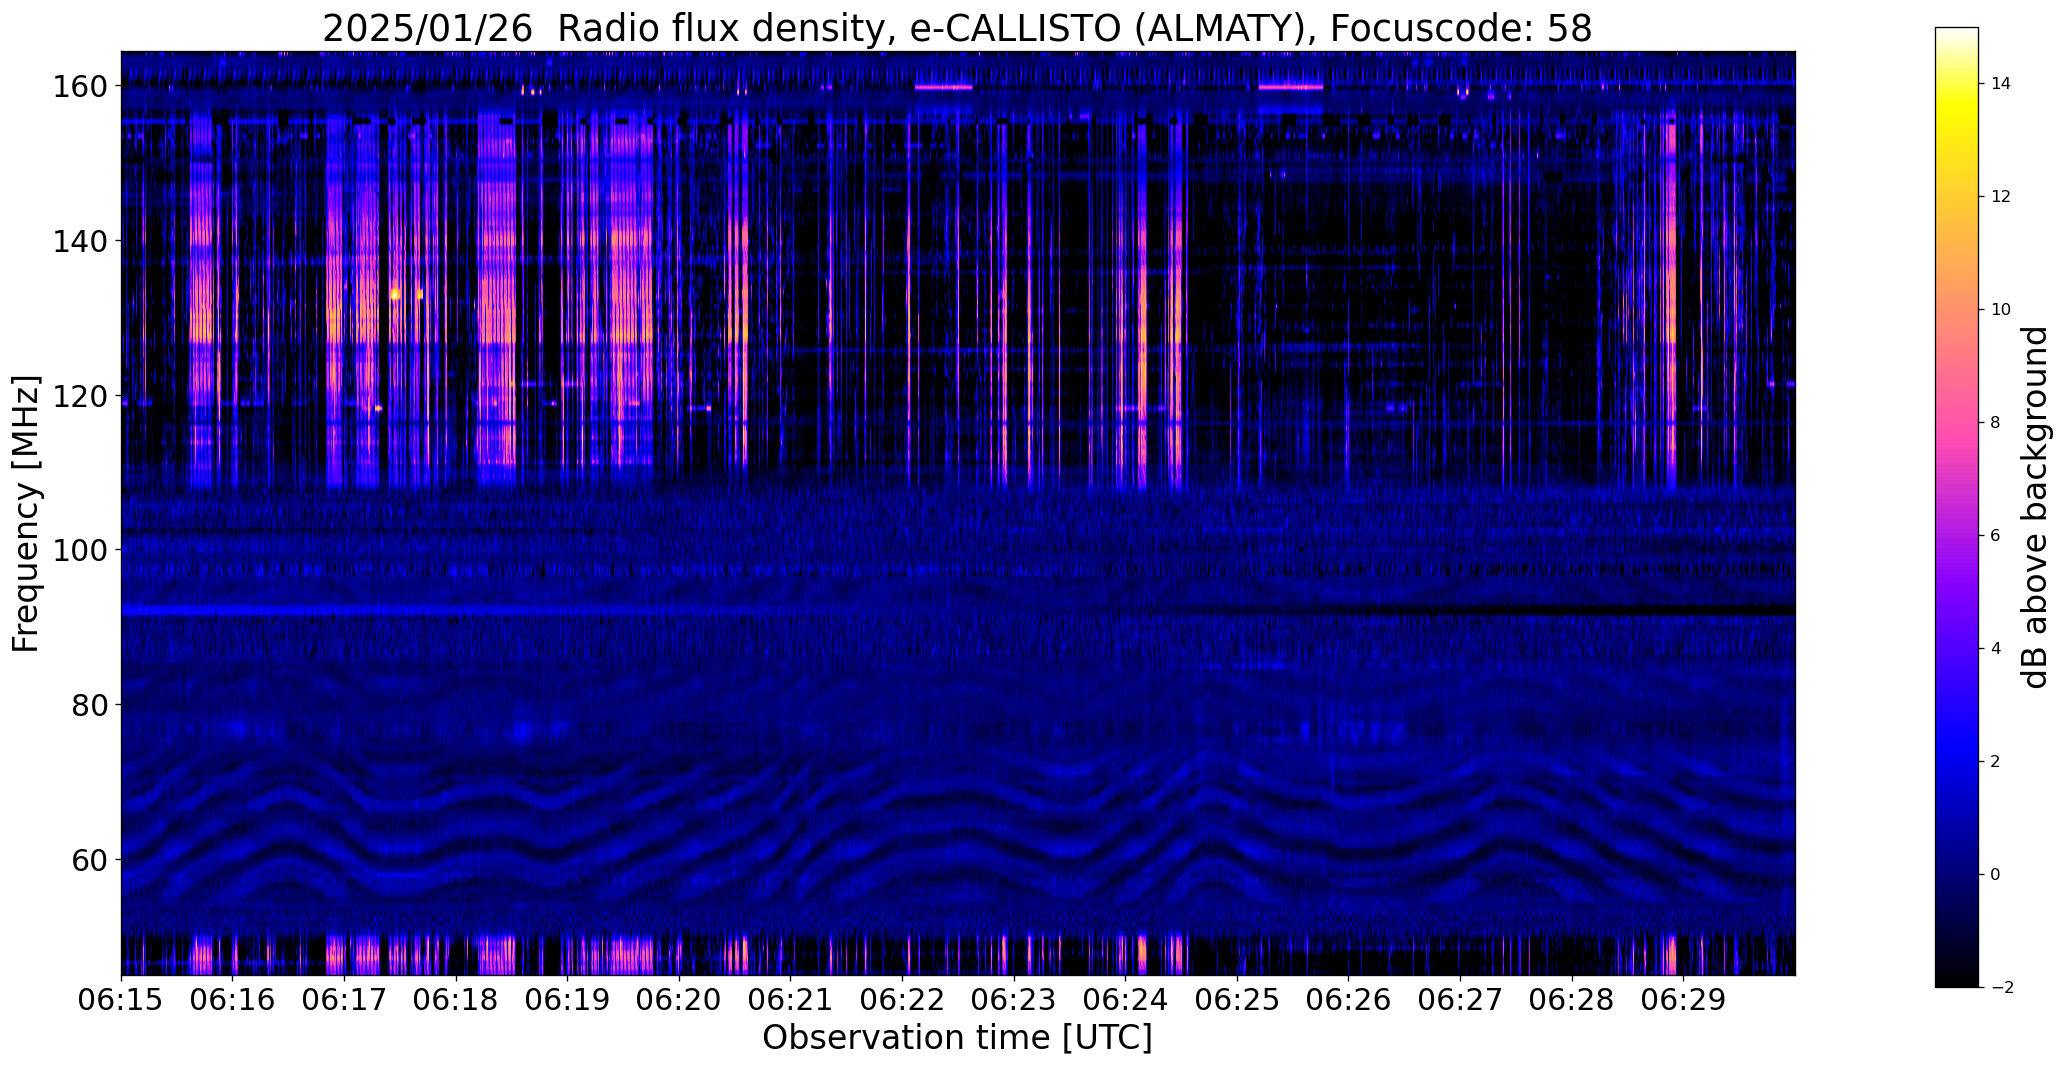Click the 'Frequency [MHz]' axis label
This screenshot has width=2066, height=1067.
[26, 514]
